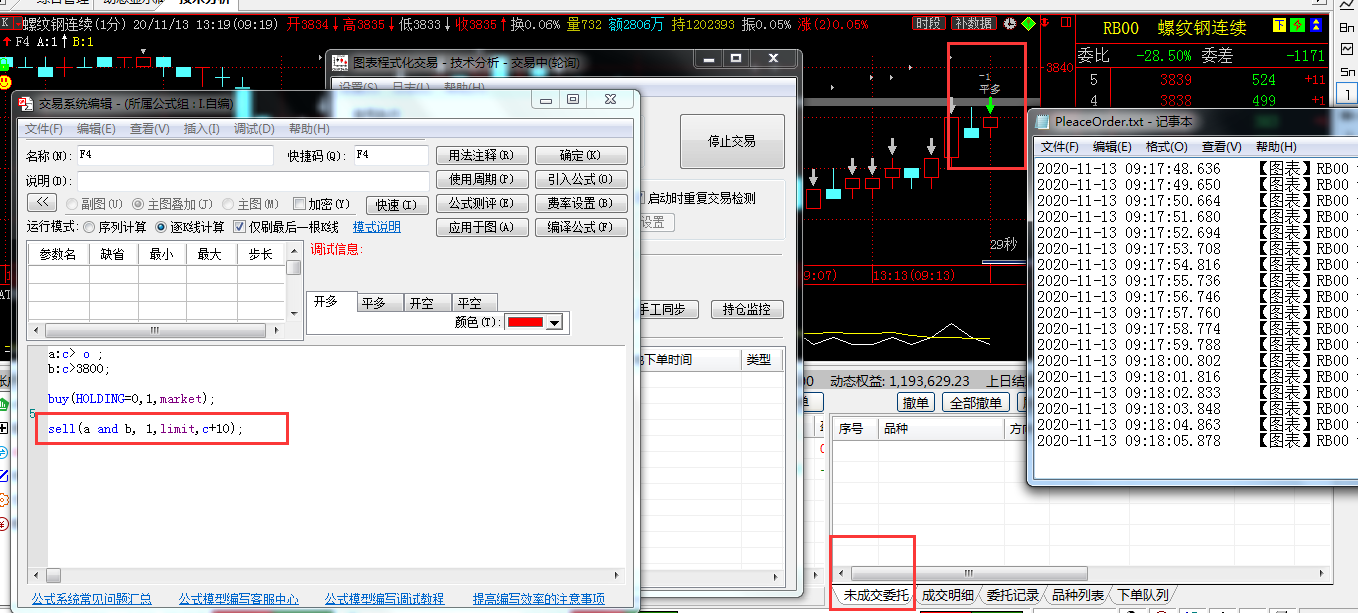
Task: Open the 委托记录 tab
Action: point(1012,595)
